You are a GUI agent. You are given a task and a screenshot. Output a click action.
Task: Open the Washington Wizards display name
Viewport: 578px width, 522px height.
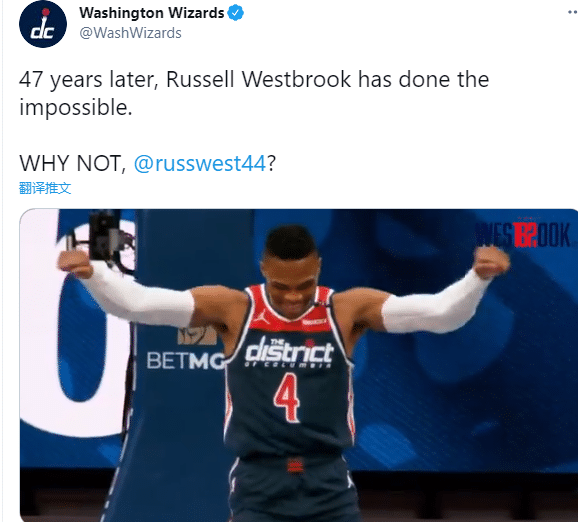click(x=152, y=13)
